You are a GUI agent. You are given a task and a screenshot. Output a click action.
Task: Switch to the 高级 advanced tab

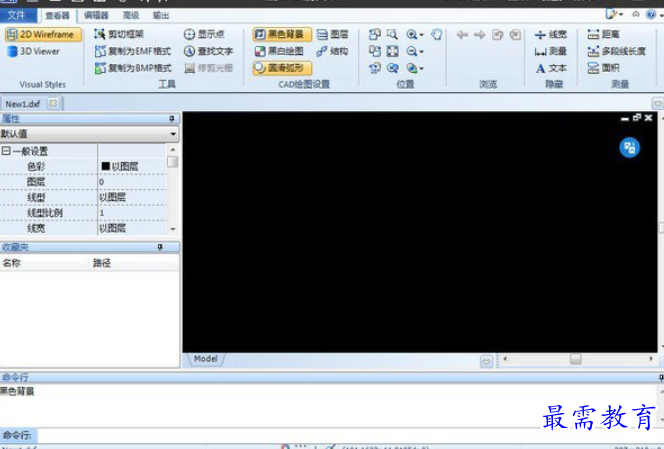click(x=130, y=16)
